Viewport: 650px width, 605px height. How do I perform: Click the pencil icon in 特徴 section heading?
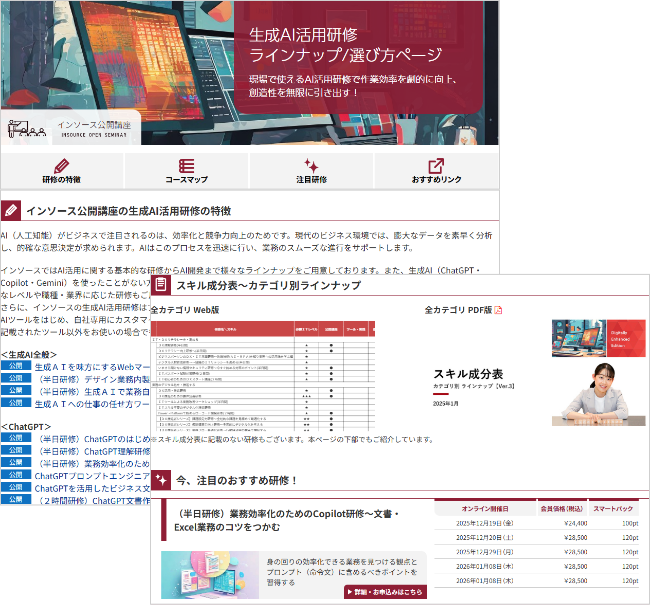point(11,211)
